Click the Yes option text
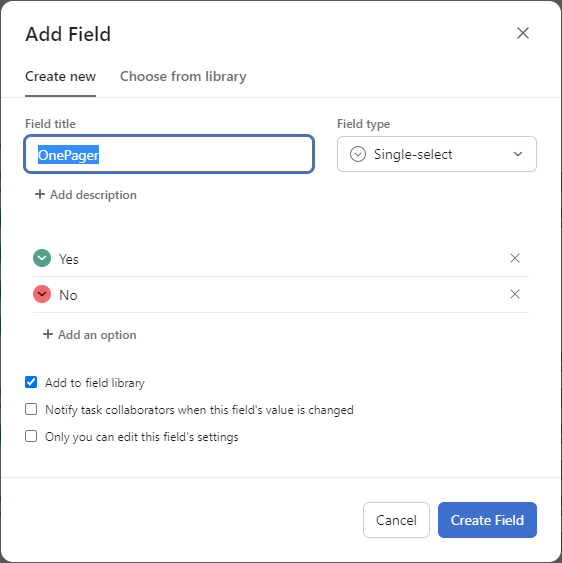The height and width of the screenshot is (563, 562). 69,259
